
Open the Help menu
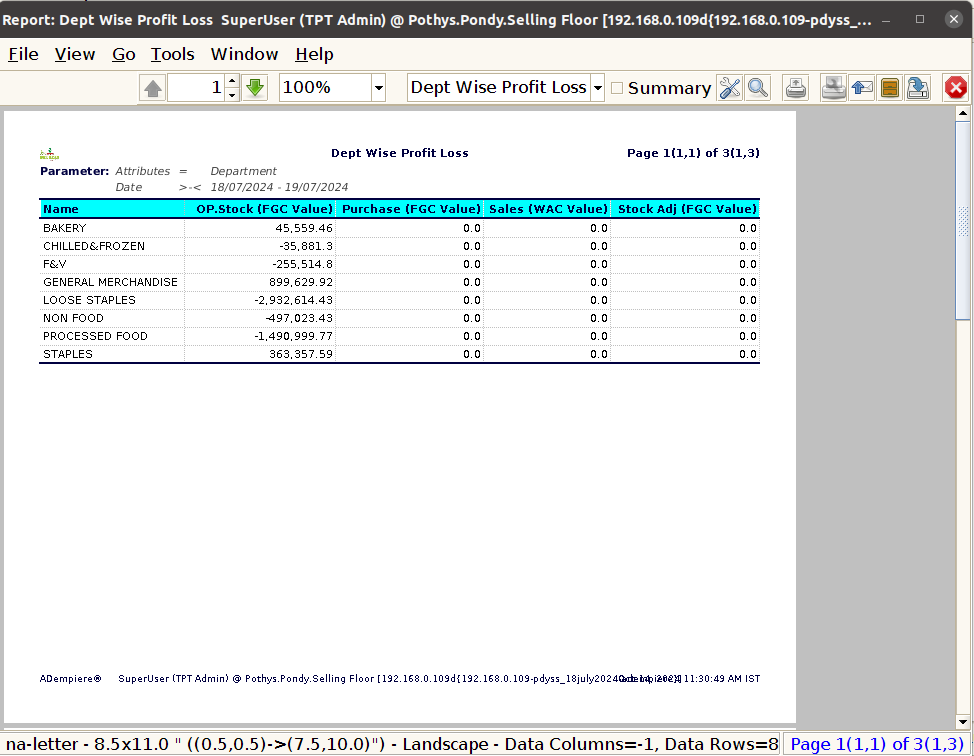[x=314, y=55]
